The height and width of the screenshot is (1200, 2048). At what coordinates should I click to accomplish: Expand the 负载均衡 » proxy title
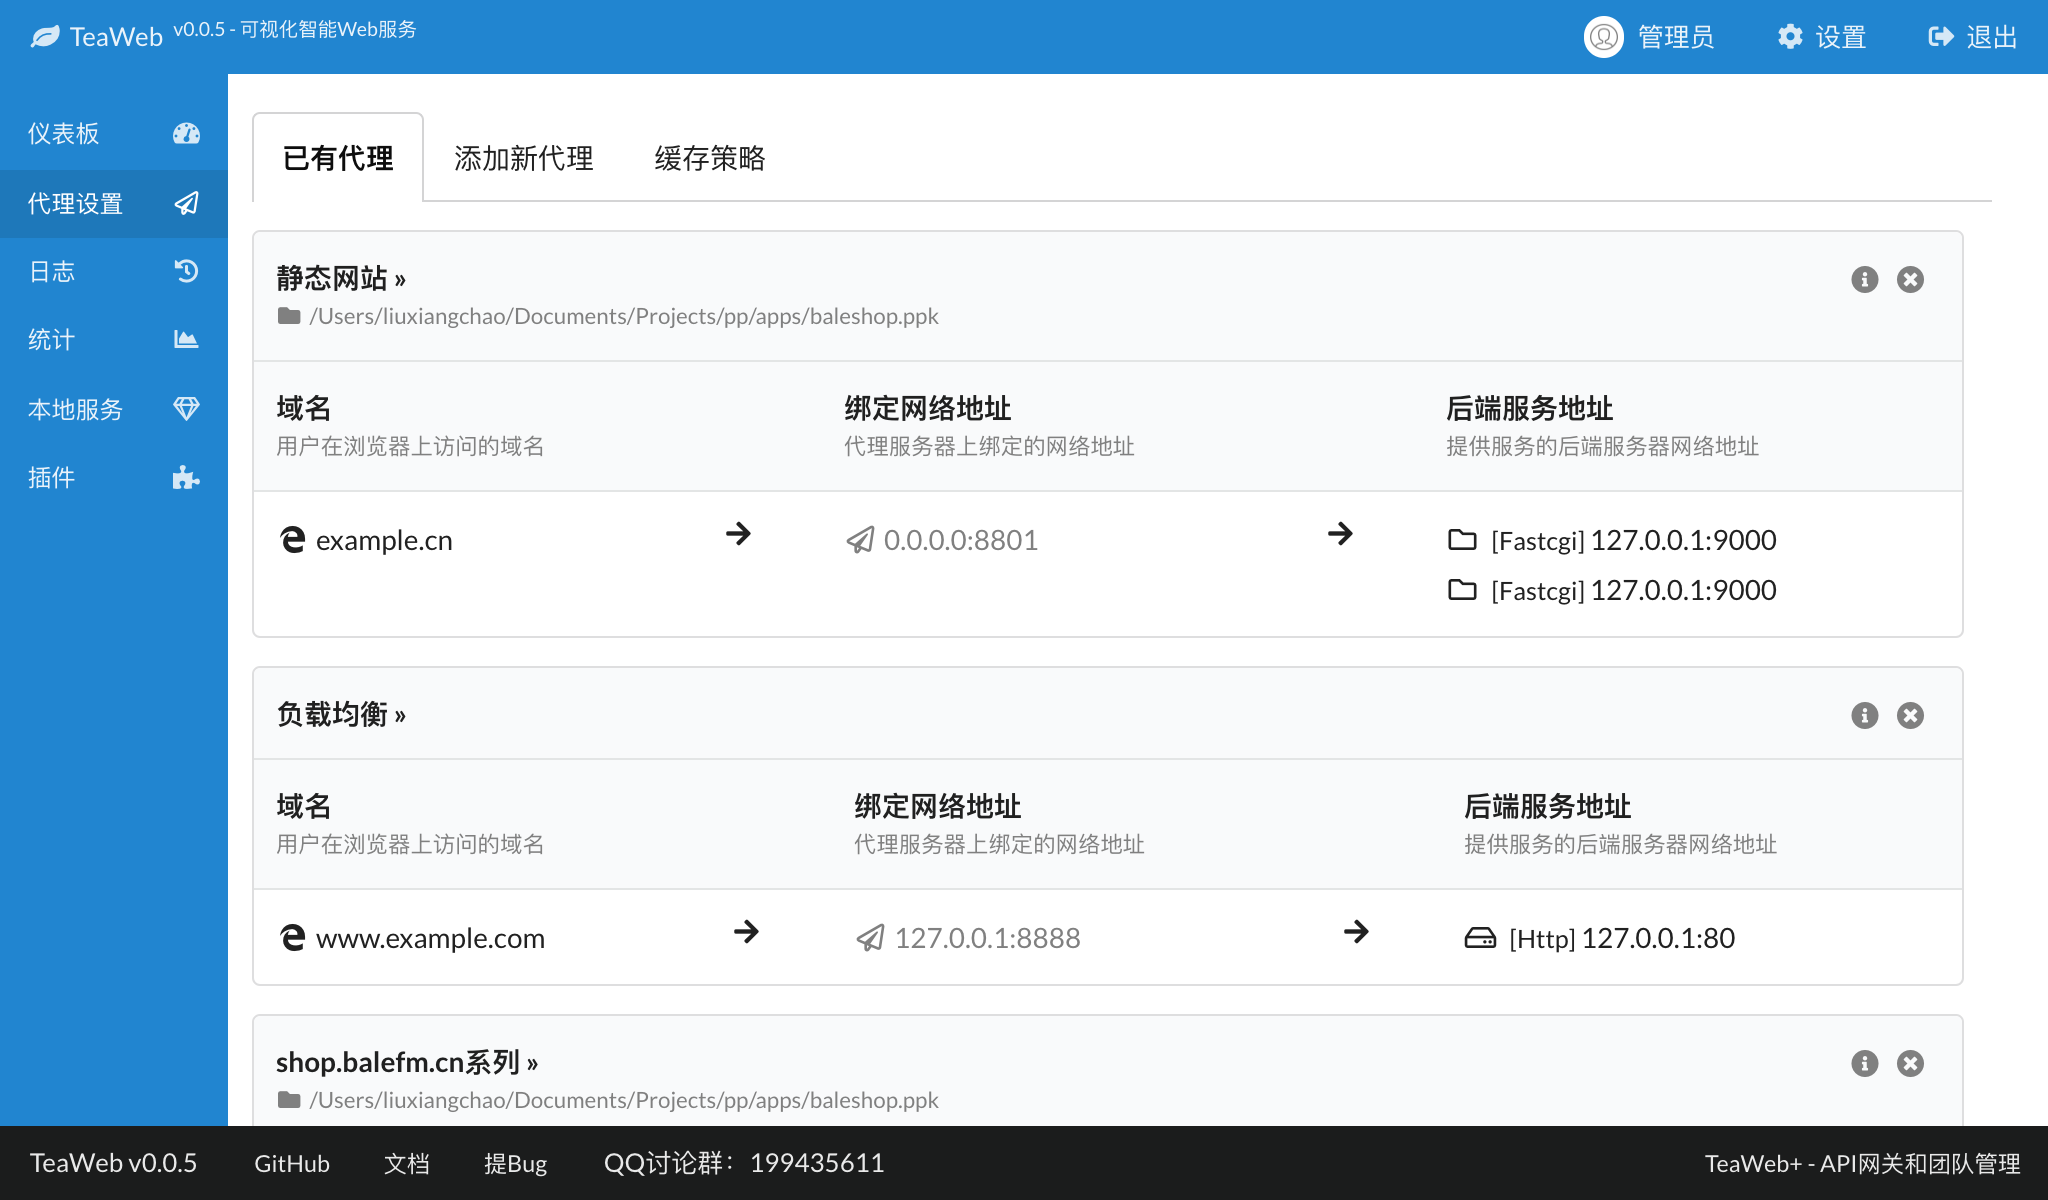pos(341,715)
